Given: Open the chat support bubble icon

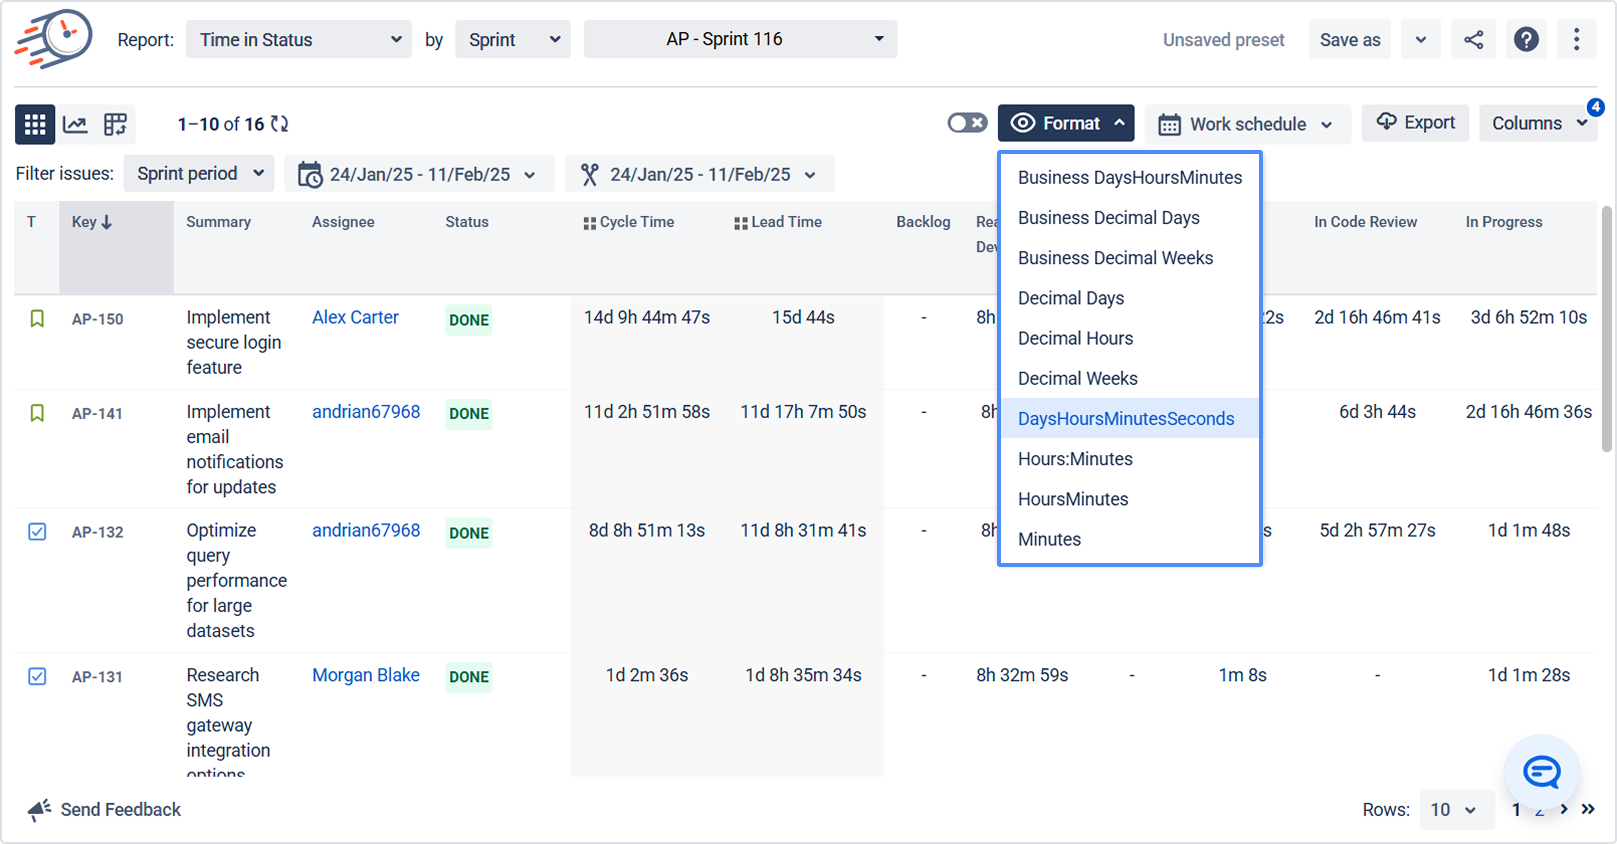Looking at the screenshot, I should coord(1541,771).
